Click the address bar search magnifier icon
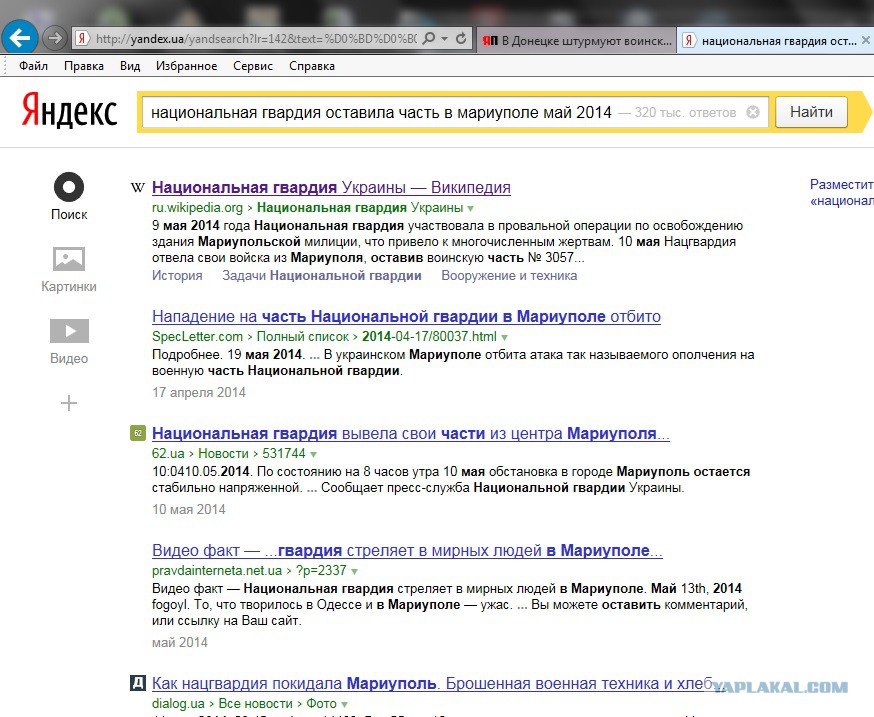 click(429, 38)
